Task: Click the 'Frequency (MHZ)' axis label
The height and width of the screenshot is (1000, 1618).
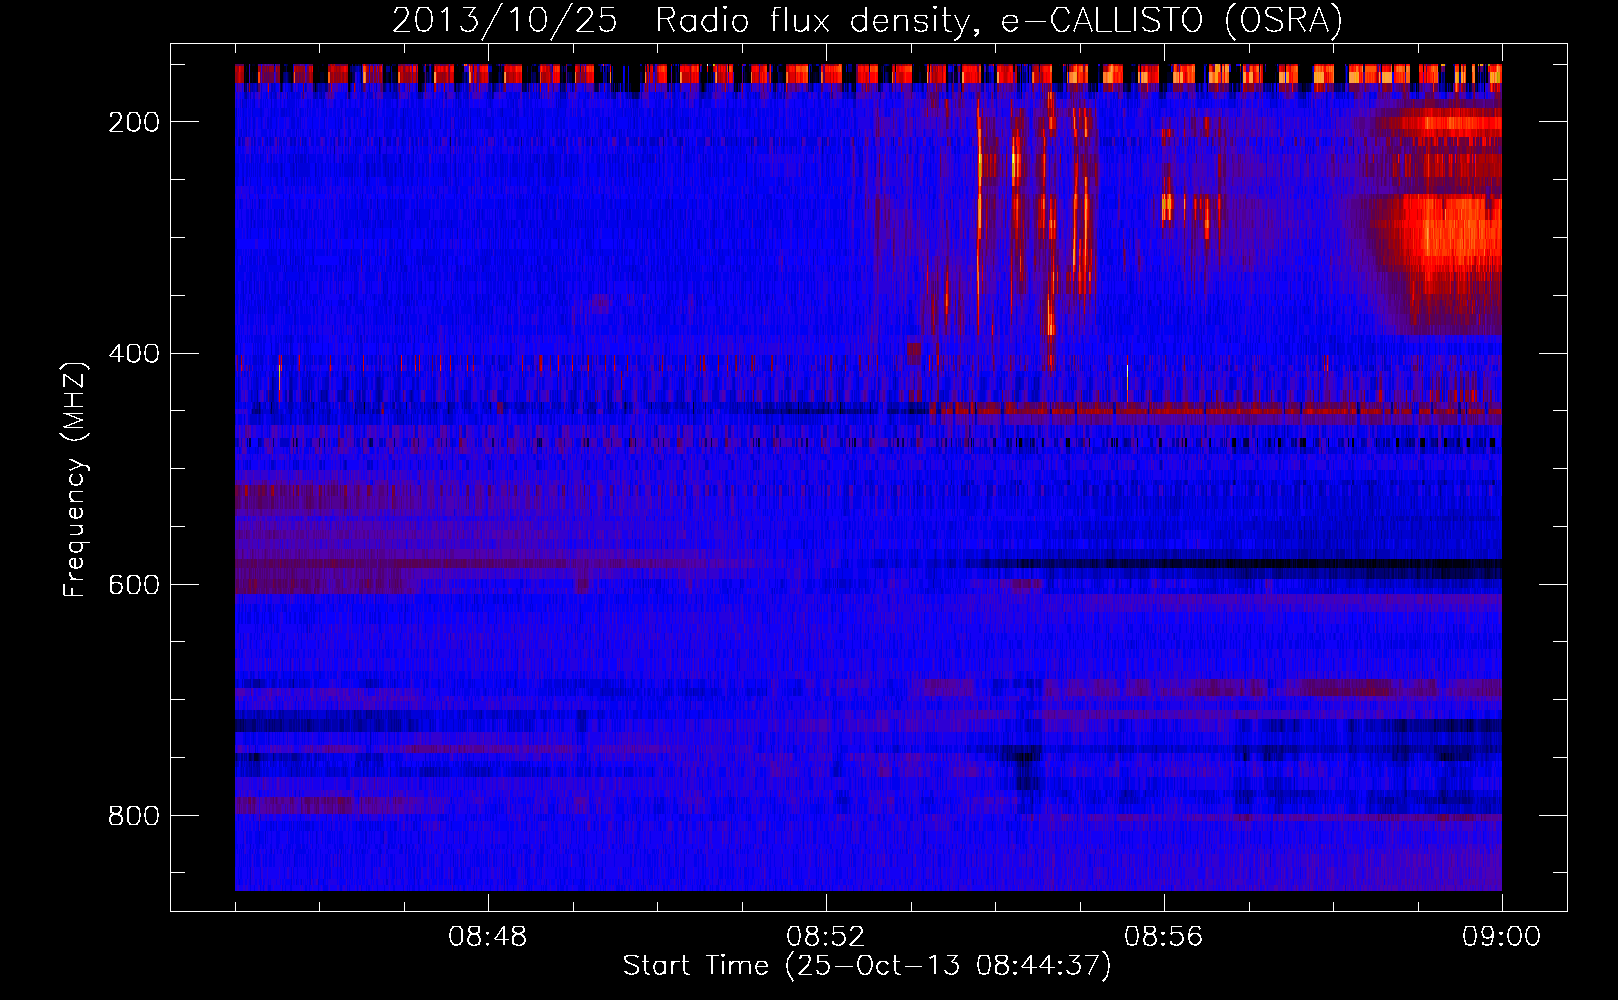Action: point(75,479)
